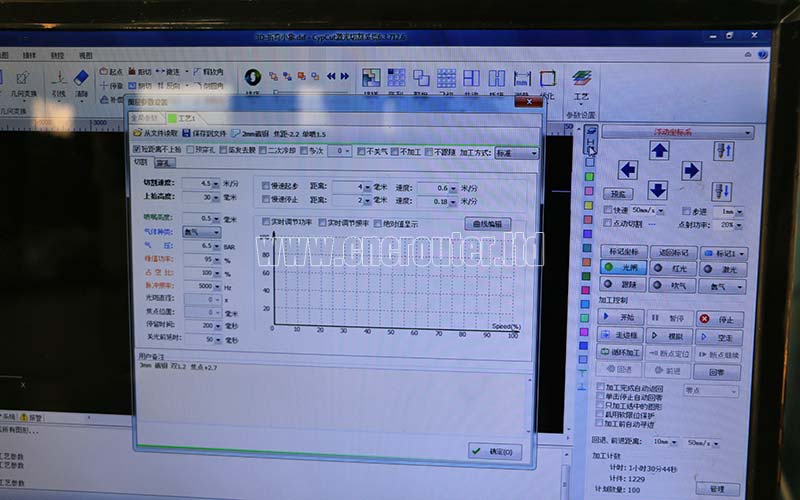
Task: Click the 开始 start processing button
Action: tap(620, 317)
